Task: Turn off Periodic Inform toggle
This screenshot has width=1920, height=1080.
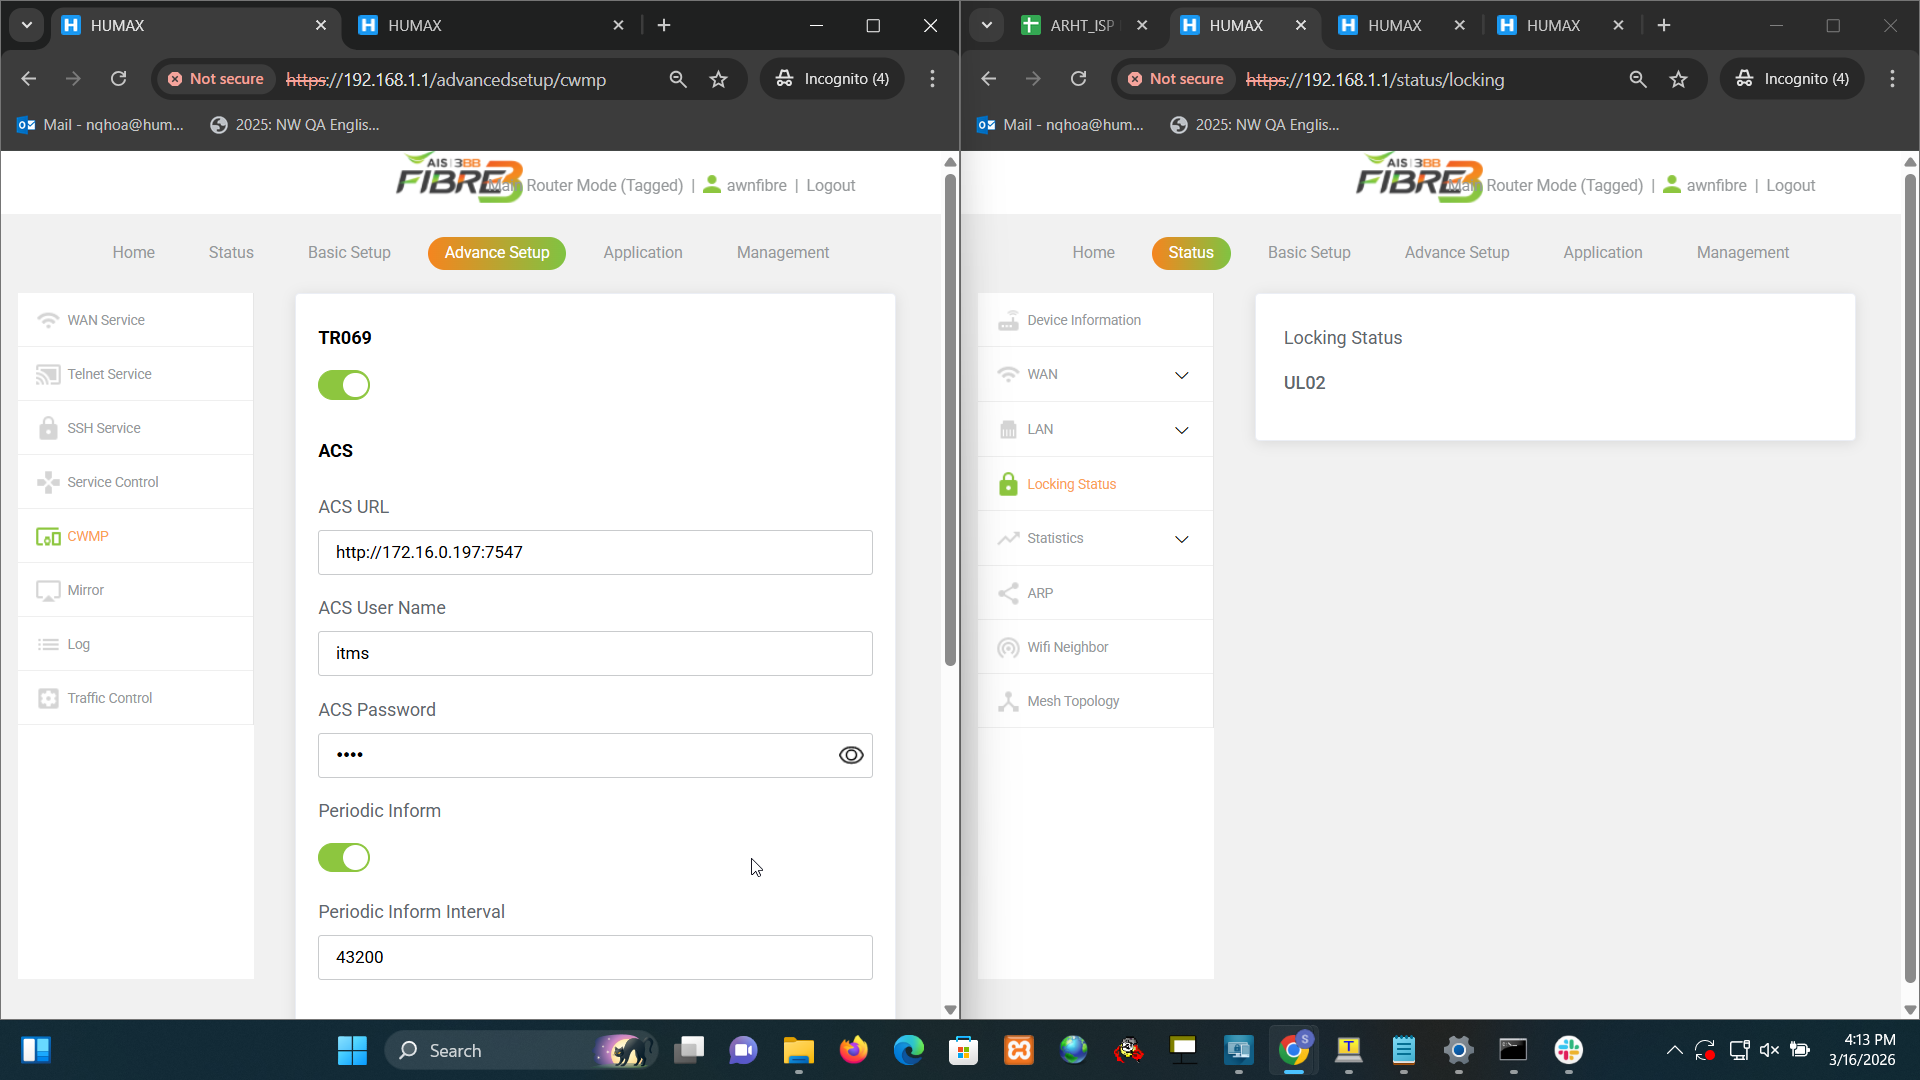Action: (344, 857)
